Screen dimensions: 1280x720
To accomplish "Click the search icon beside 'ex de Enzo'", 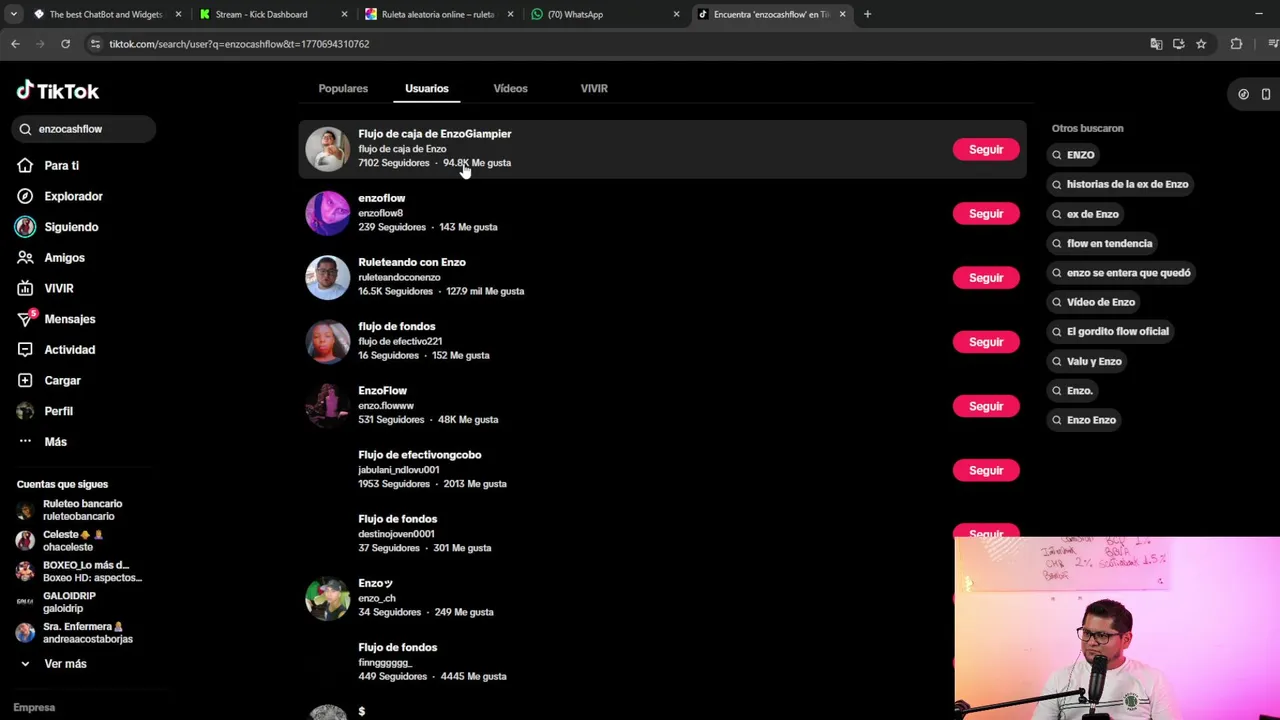I will pos(1057,214).
